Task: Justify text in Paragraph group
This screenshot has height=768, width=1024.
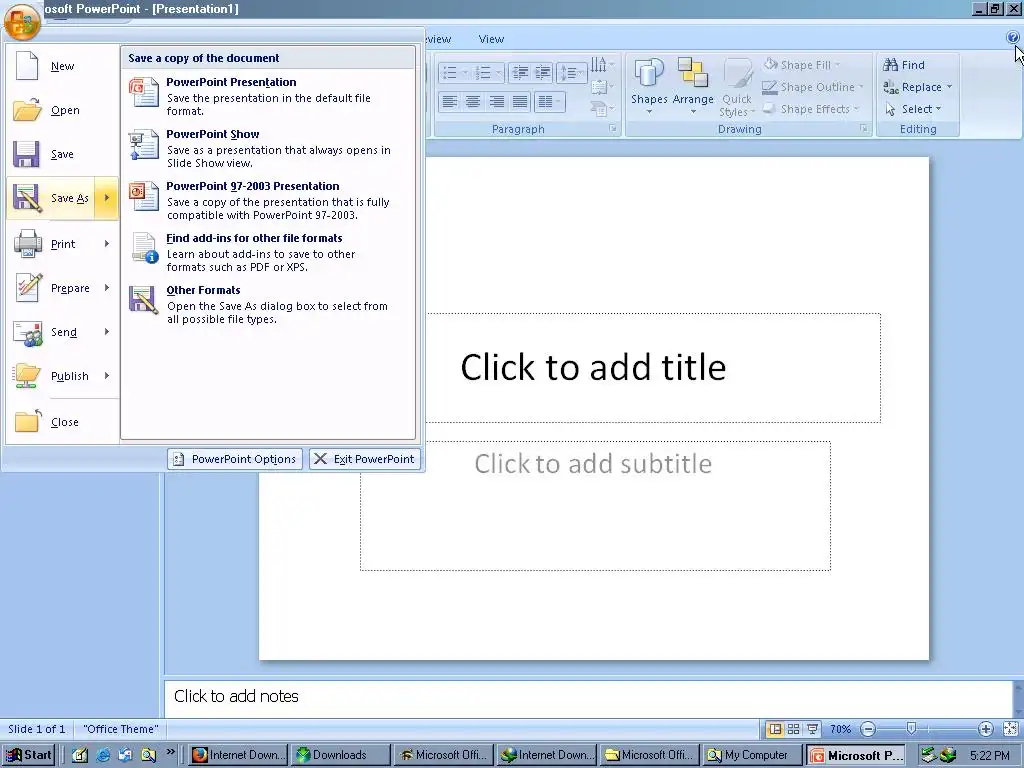Action: coord(520,102)
